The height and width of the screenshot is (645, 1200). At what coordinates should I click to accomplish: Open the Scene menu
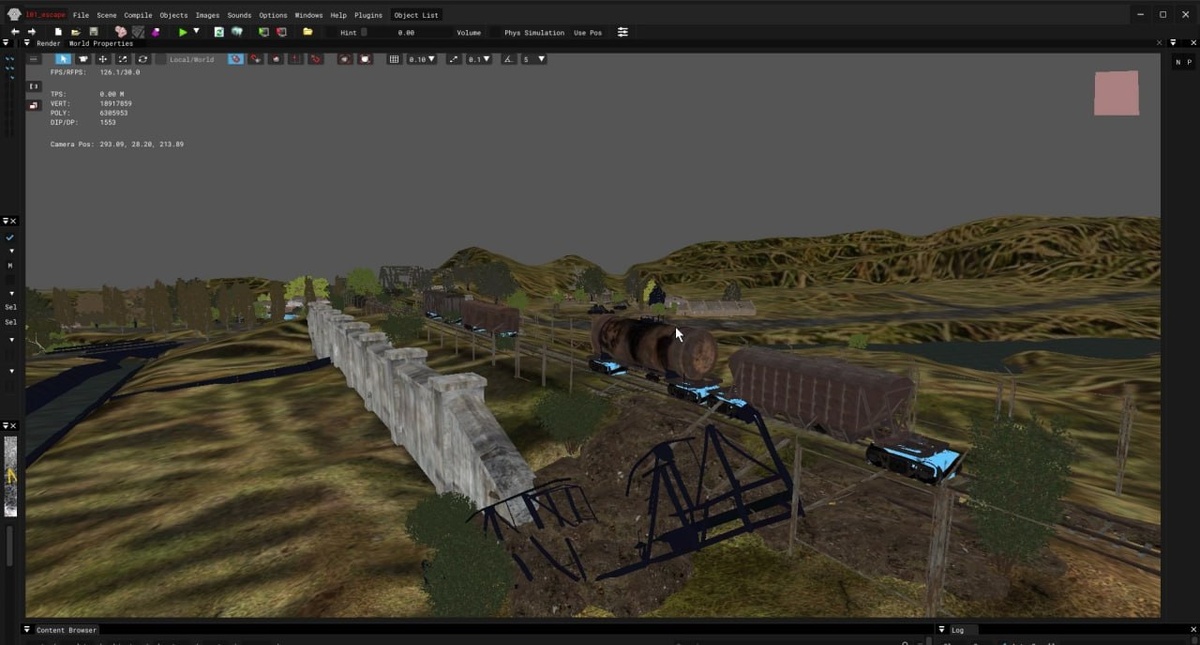pos(106,15)
